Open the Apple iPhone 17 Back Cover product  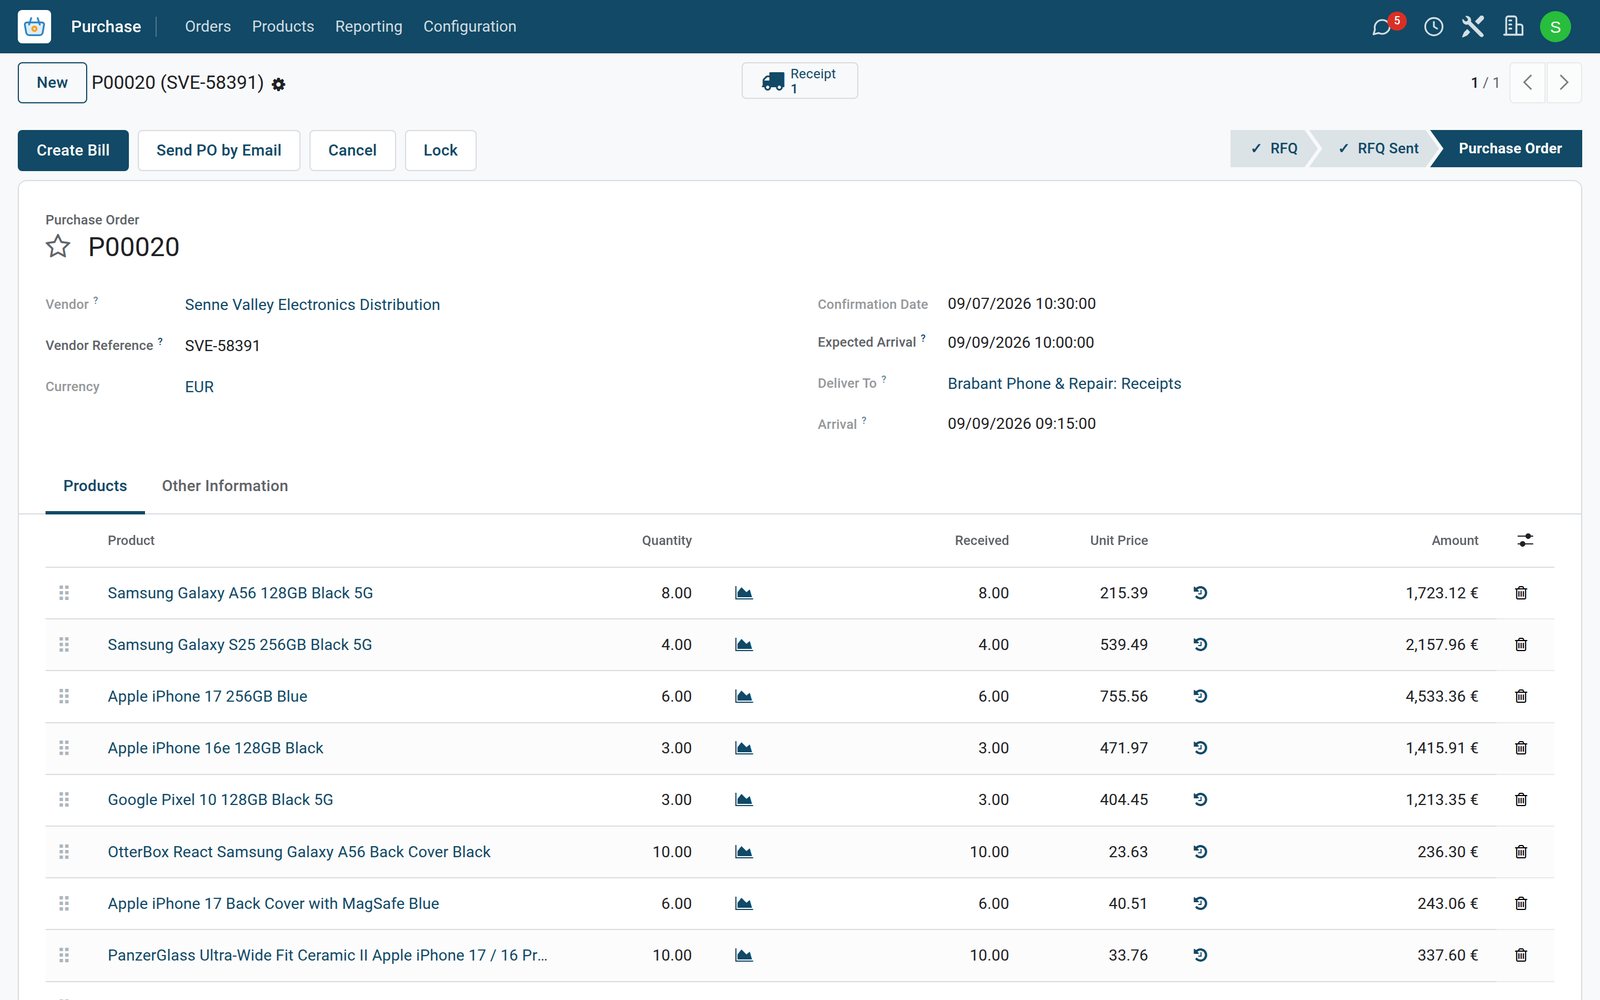(273, 904)
